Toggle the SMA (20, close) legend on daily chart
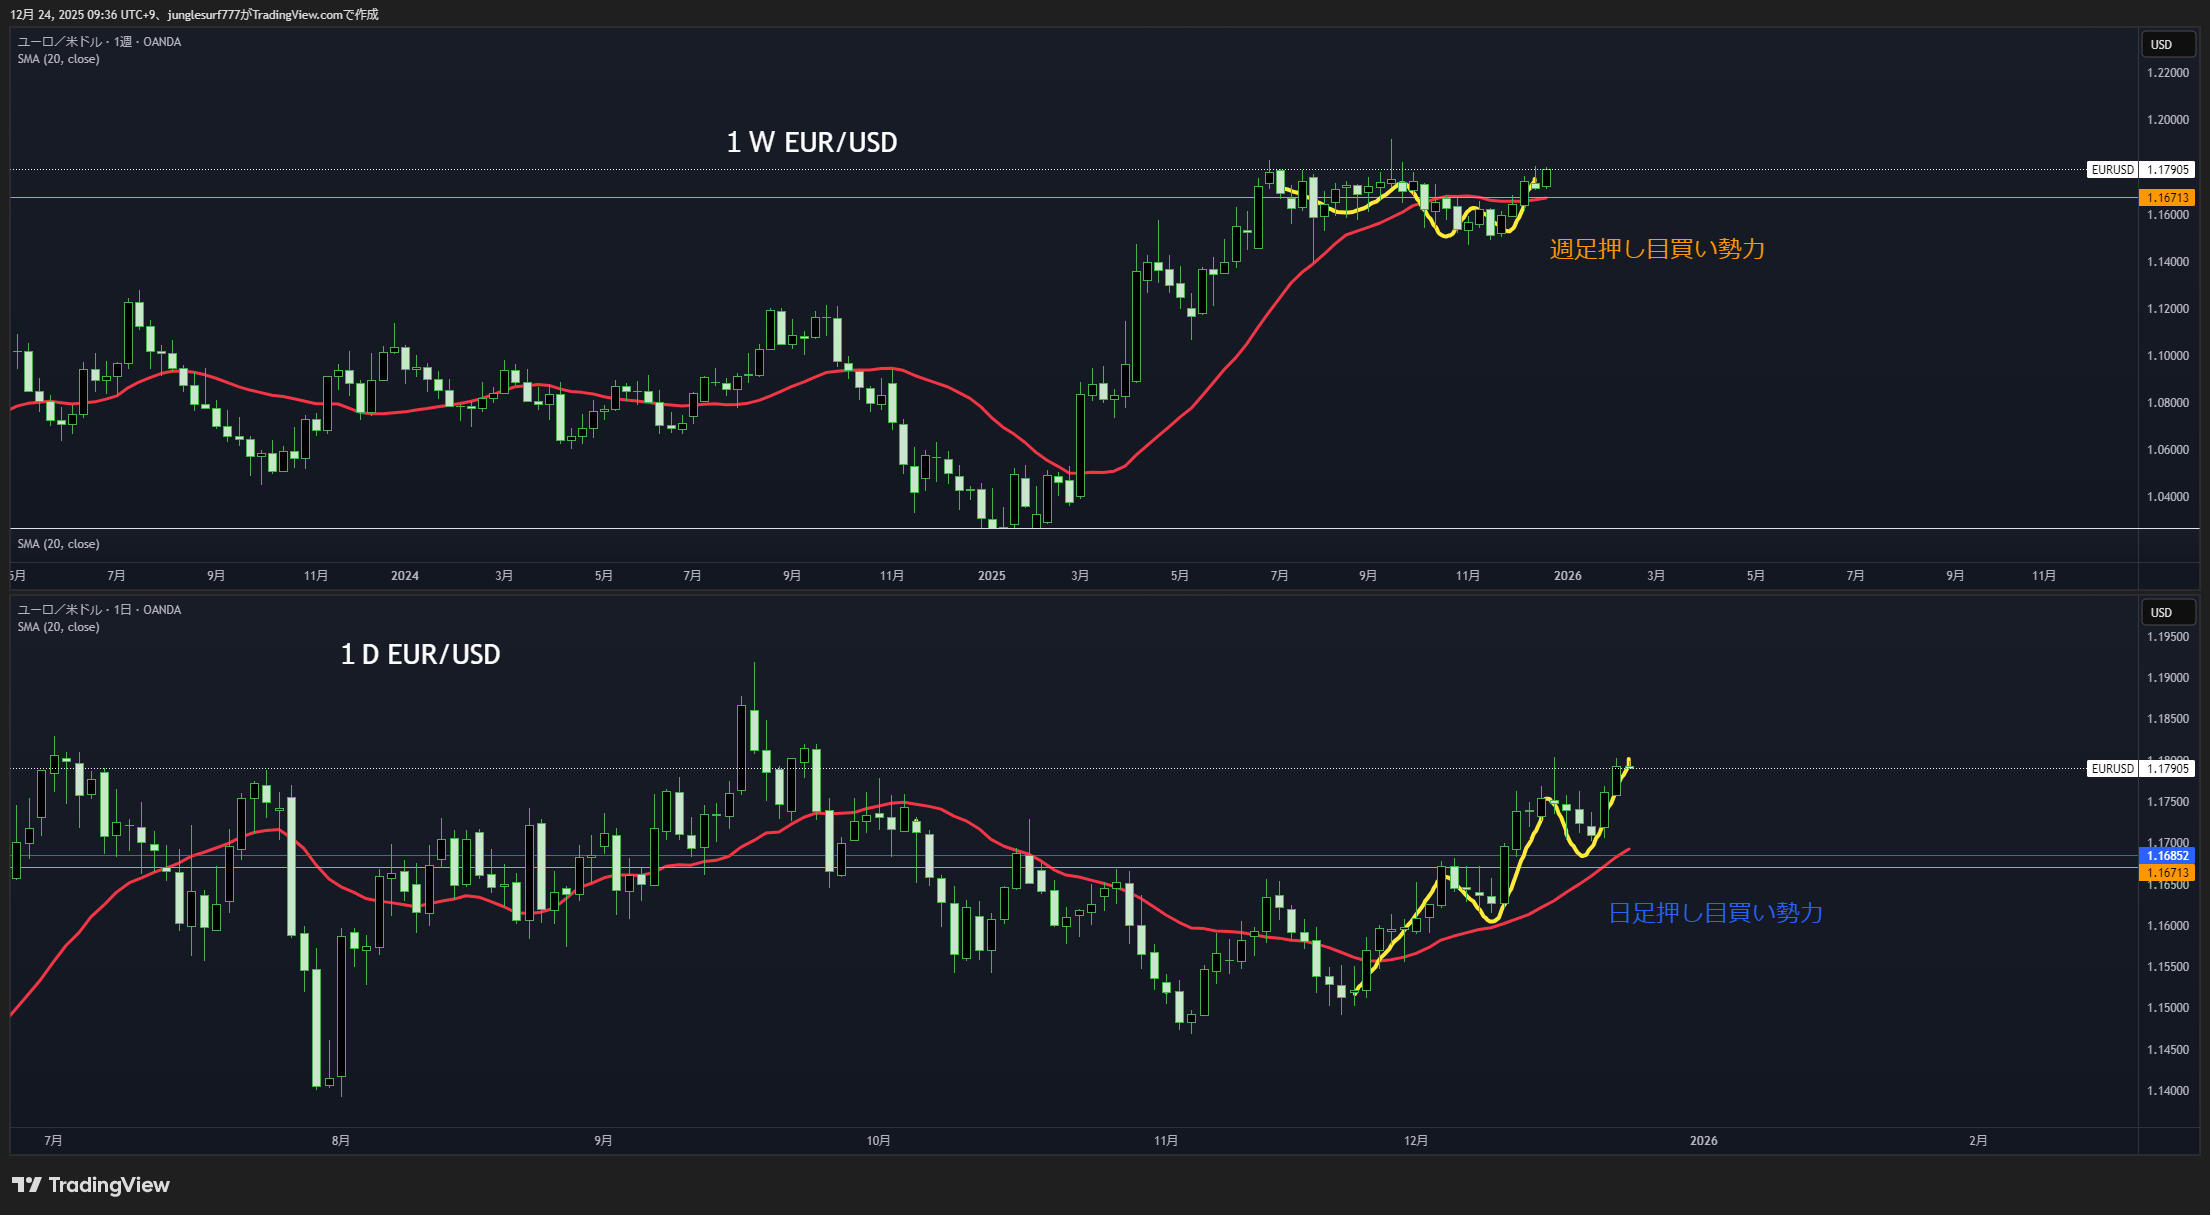This screenshot has height=1215, width=2210. [x=58, y=627]
